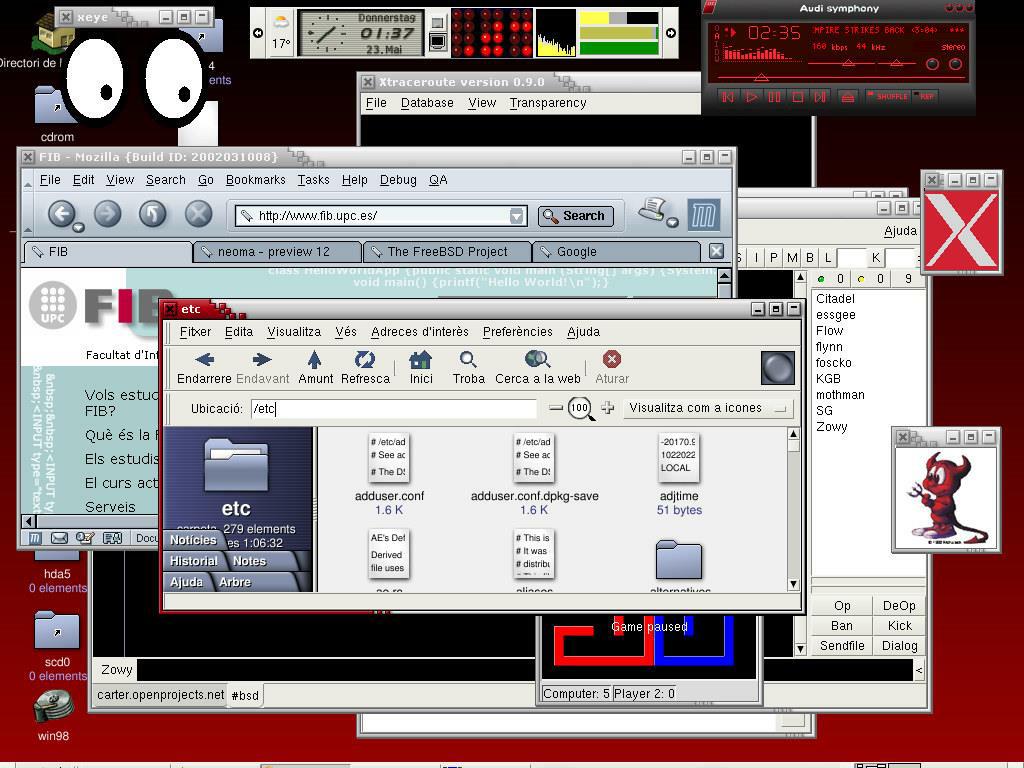Click the Mozilla Search button
This screenshot has width=1024, height=768.
pos(575,216)
